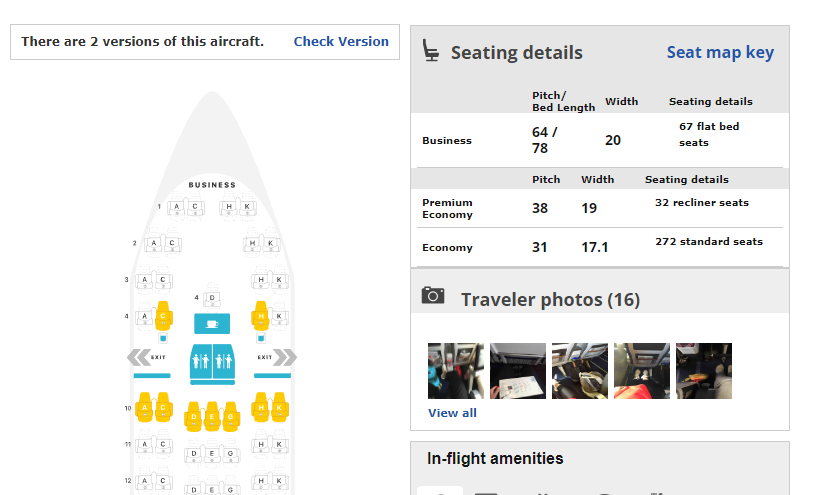Select yellow seat 10A on the left

pyautogui.click(x=146, y=408)
